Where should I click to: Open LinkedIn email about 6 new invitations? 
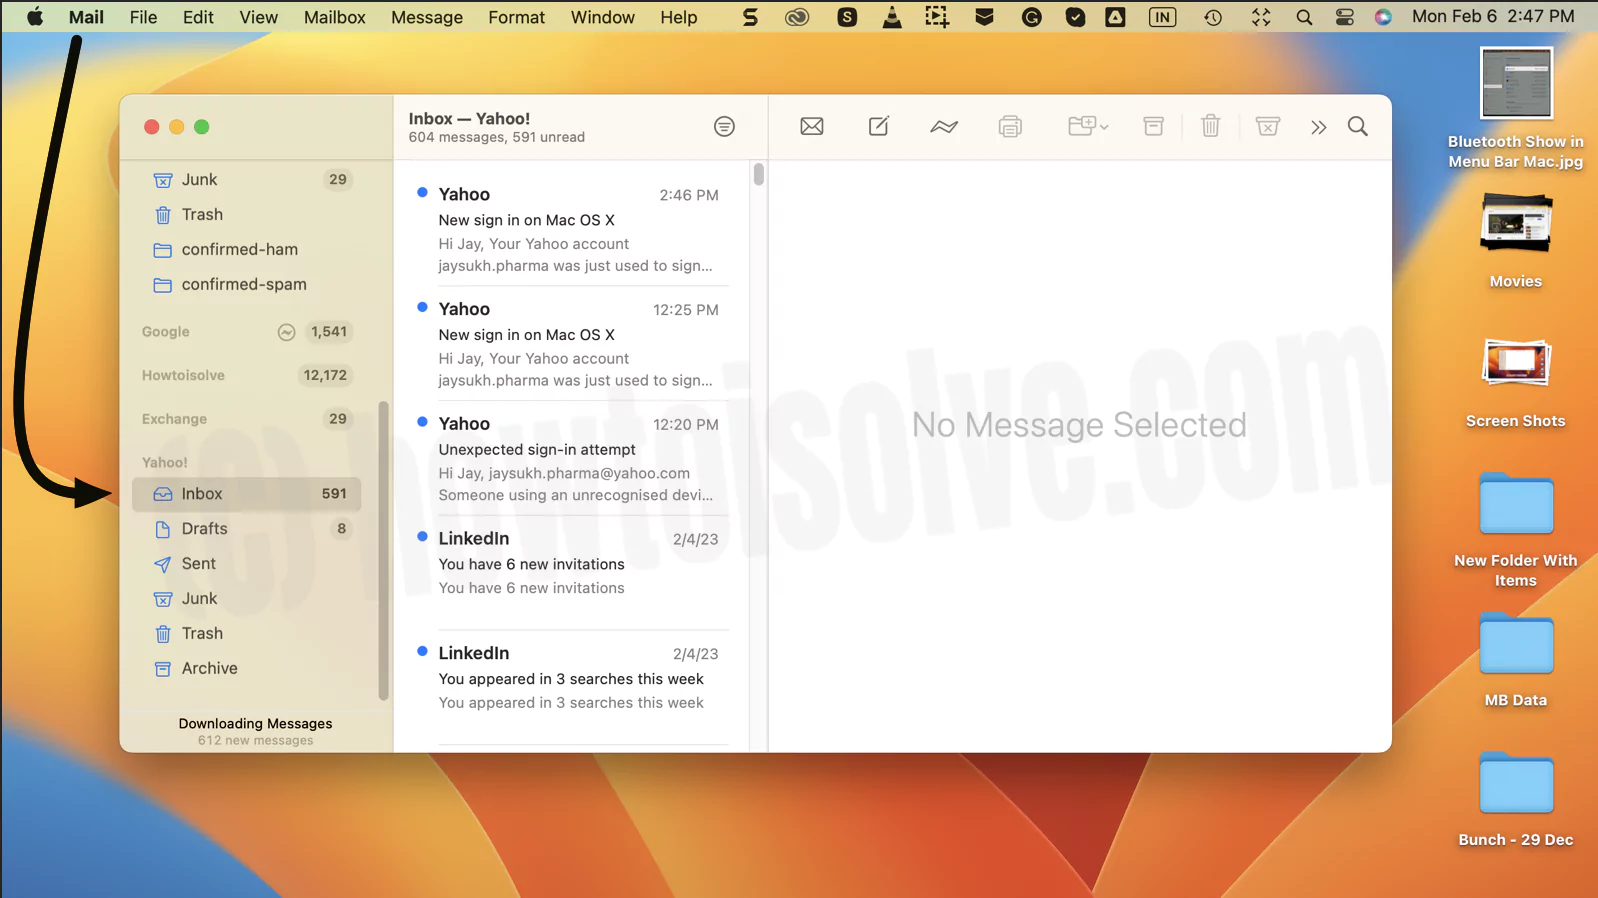(x=573, y=573)
